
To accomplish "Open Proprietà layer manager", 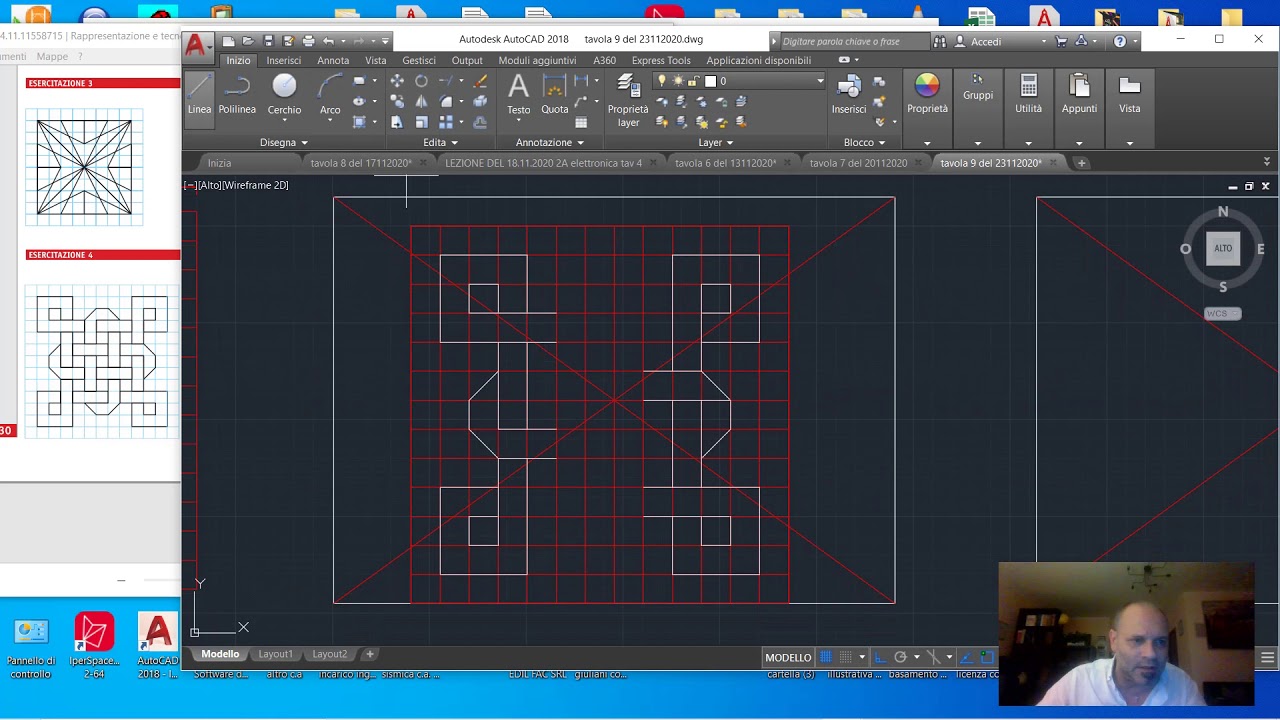I will click(628, 100).
